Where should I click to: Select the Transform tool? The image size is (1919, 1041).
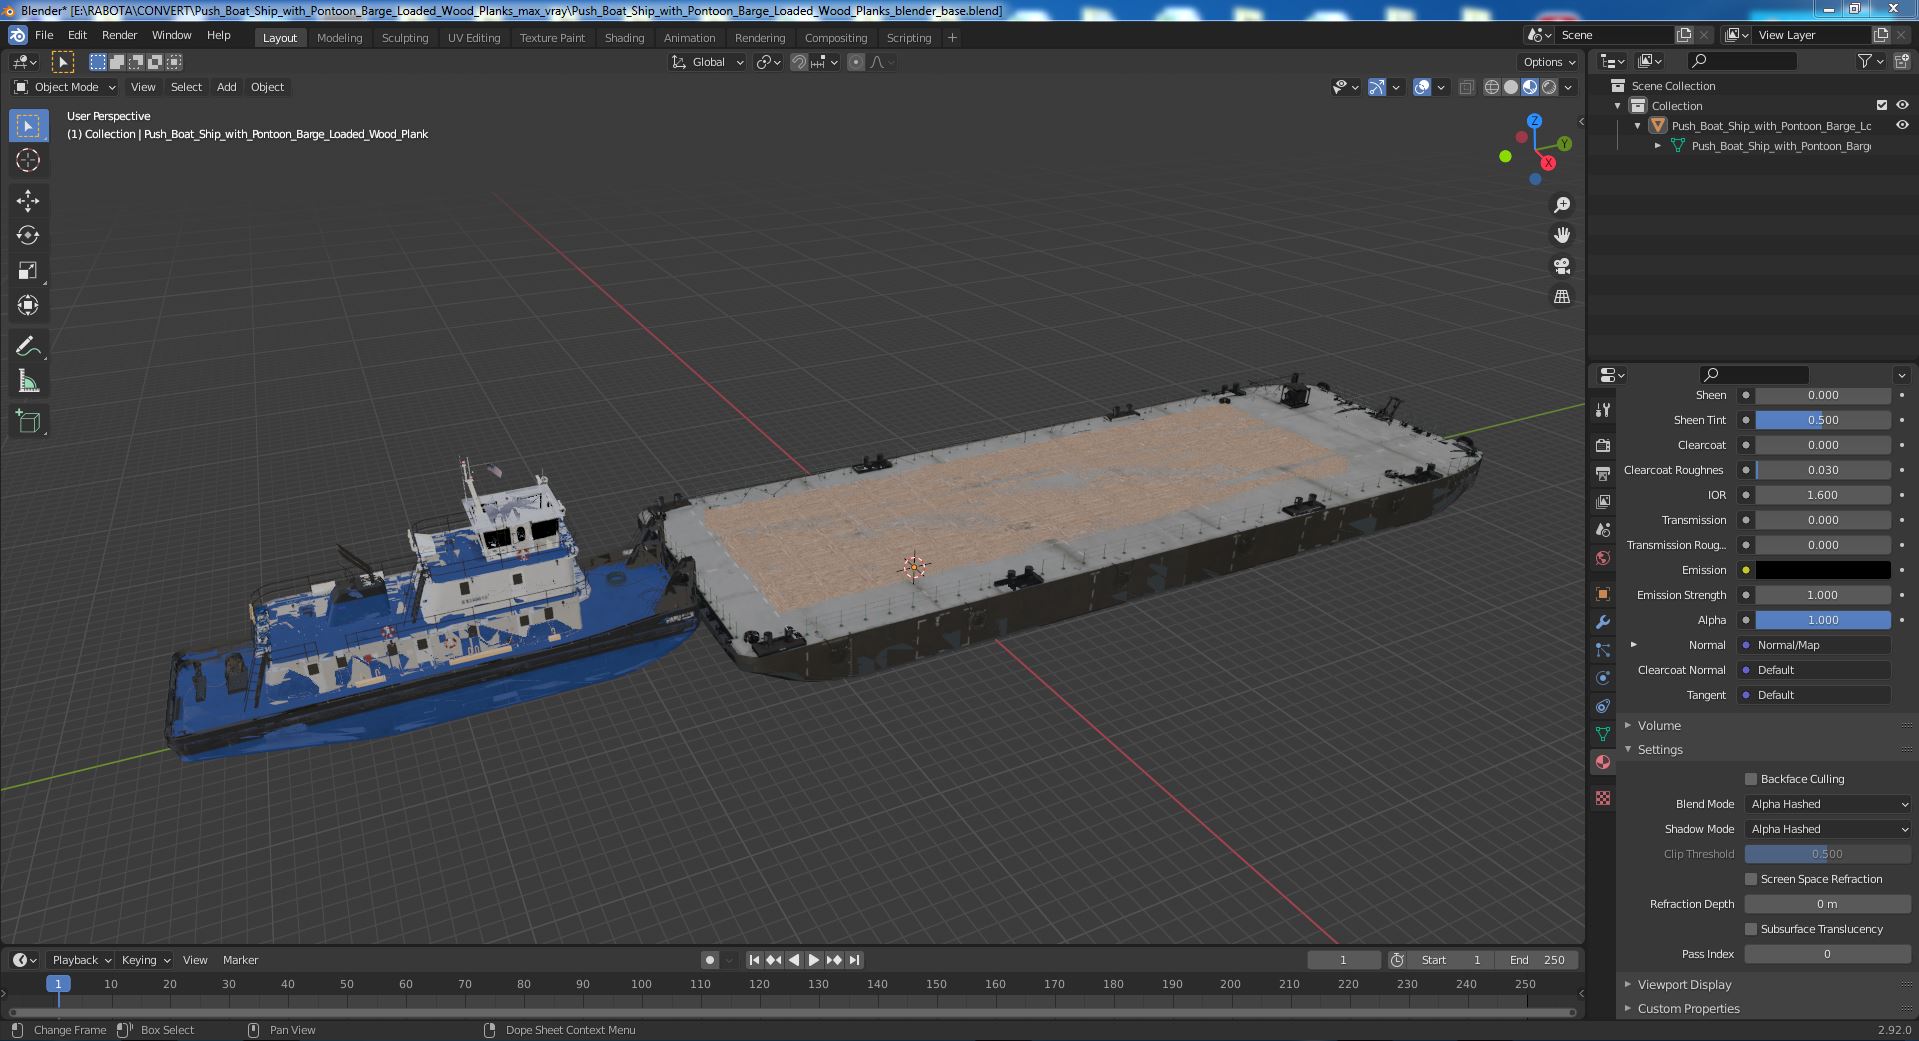click(x=28, y=305)
